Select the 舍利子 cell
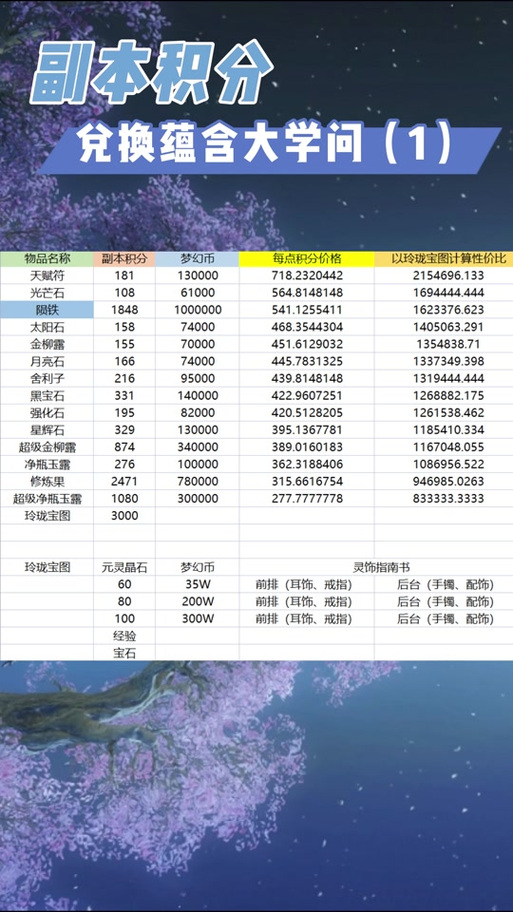The height and width of the screenshot is (912, 513). 47,378
